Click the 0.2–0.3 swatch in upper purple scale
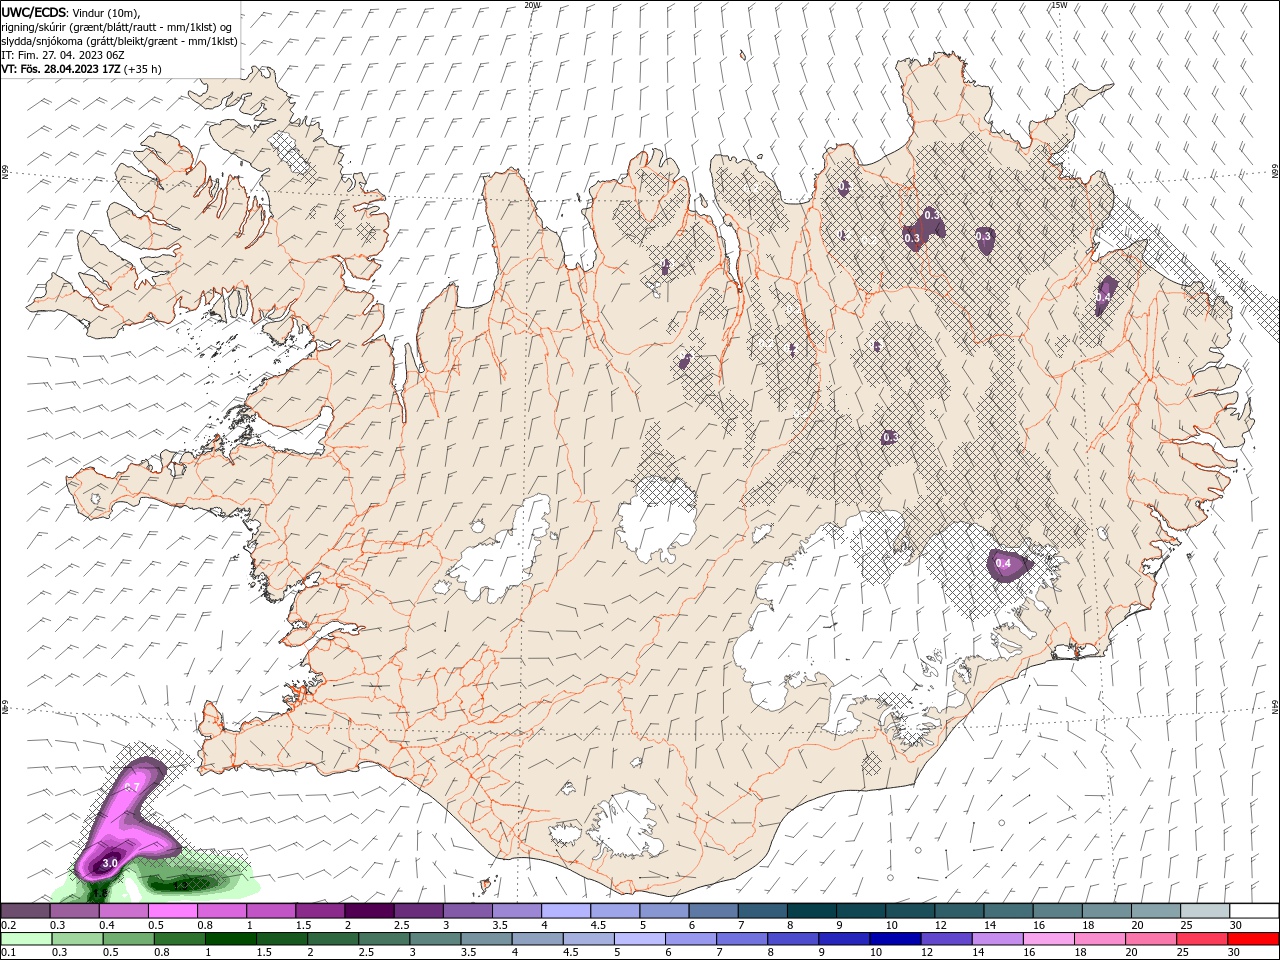Image resolution: width=1280 pixels, height=960 pixels. (26, 911)
